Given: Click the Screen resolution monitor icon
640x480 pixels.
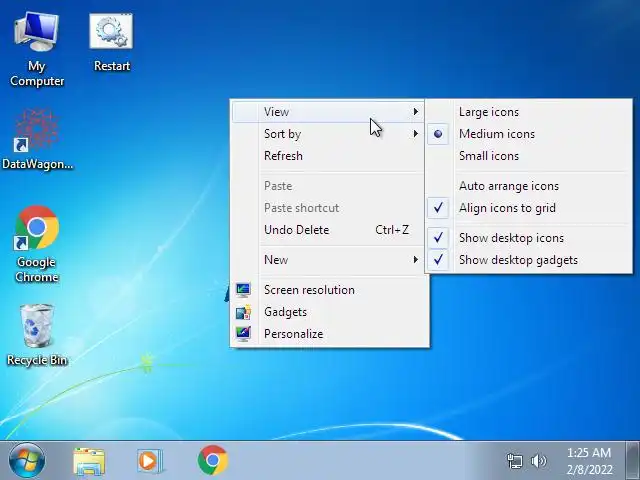Looking at the screenshot, I should (x=243, y=290).
